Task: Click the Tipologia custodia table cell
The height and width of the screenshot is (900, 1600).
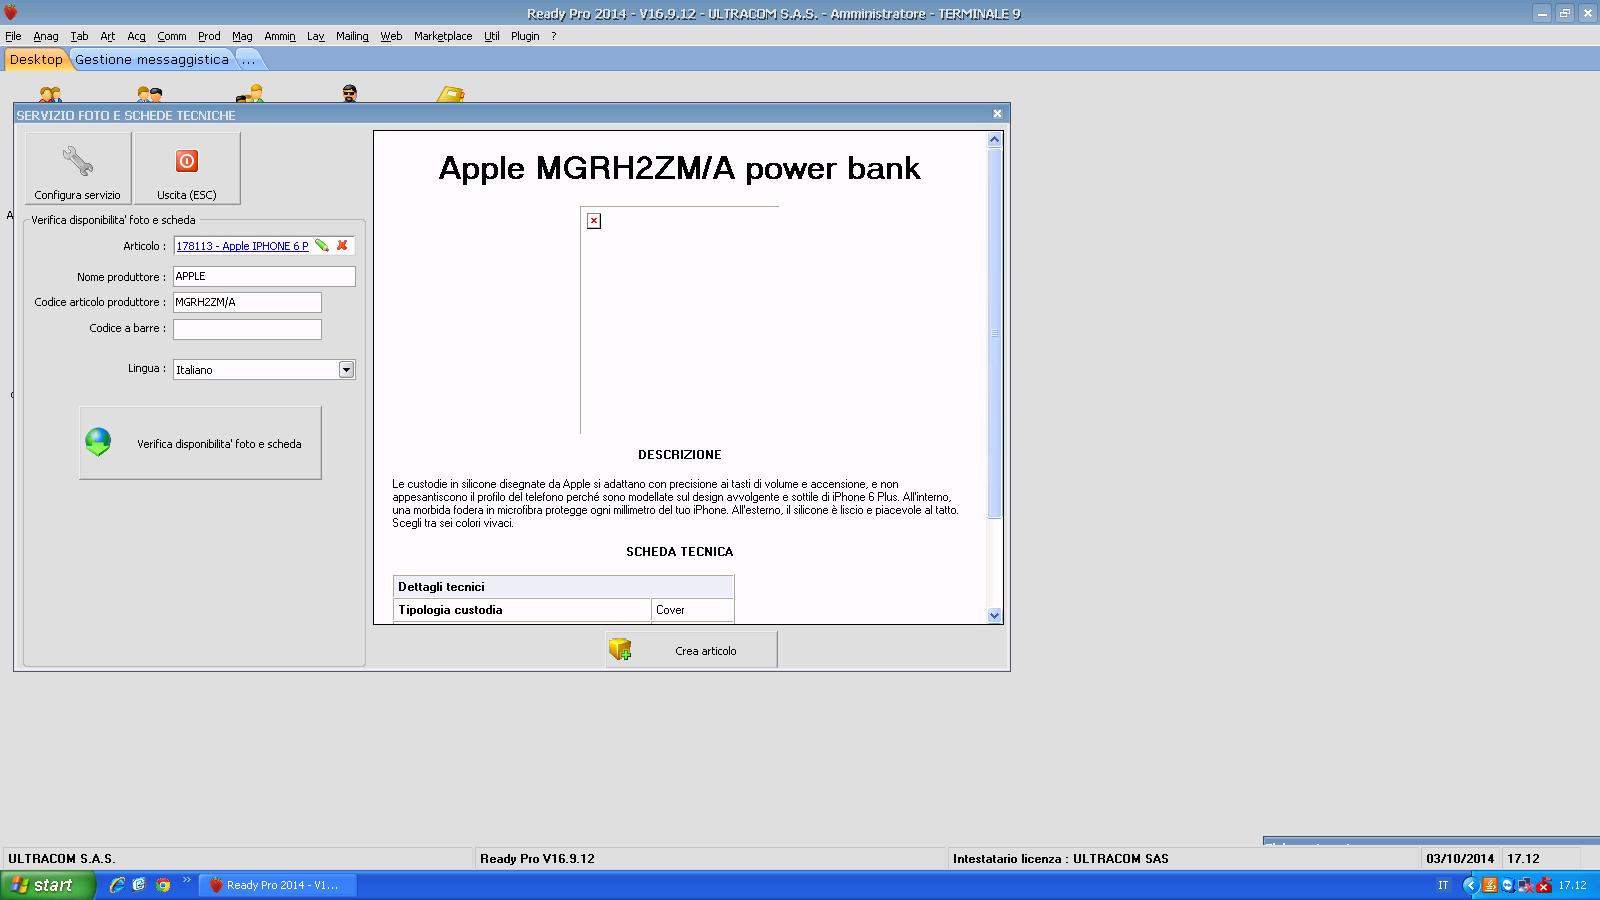Action: [522, 610]
